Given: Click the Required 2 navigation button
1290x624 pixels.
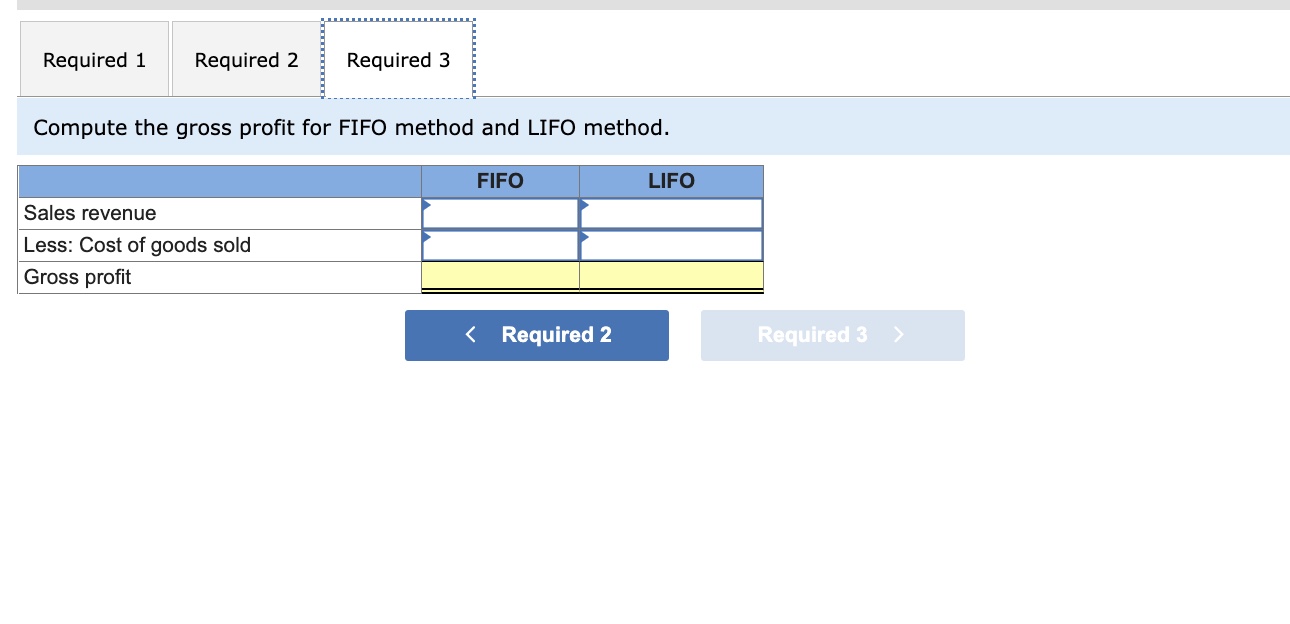Looking at the screenshot, I should pos(536,335).
